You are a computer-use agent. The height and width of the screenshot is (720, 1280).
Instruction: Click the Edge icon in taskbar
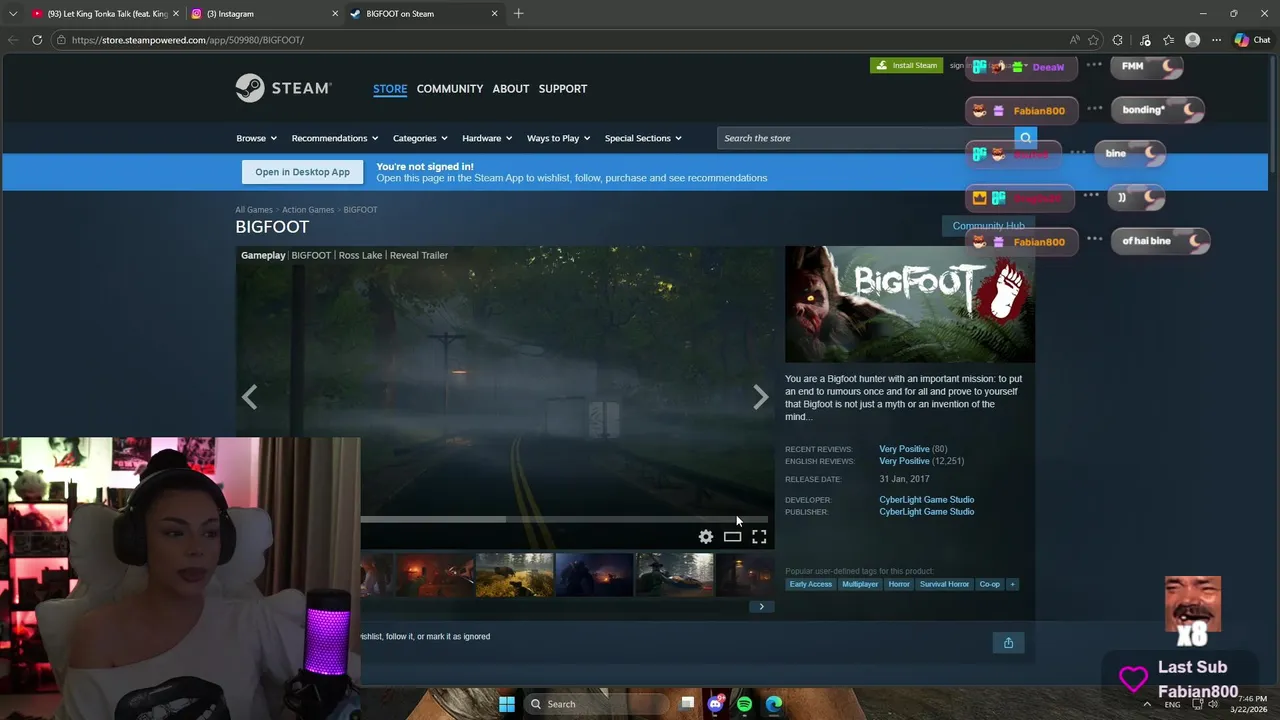(x=774, y=704)
